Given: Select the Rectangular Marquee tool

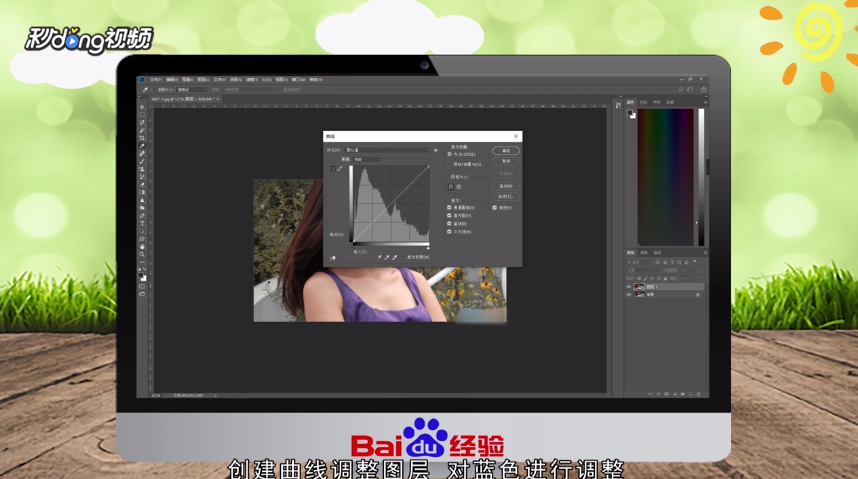Looking at the screenshot, I should pos(142,114).
